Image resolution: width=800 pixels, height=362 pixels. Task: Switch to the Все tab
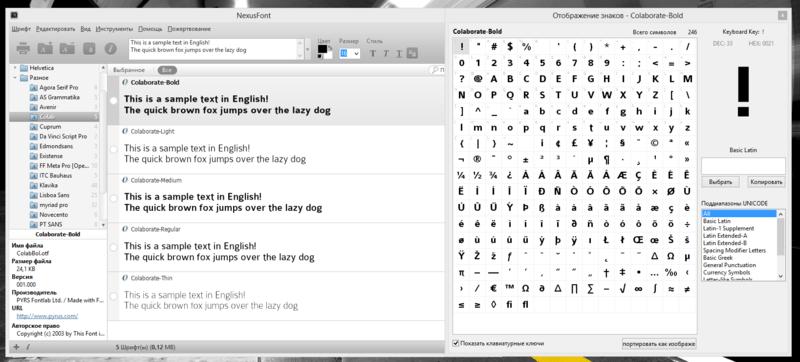point(166,70)
